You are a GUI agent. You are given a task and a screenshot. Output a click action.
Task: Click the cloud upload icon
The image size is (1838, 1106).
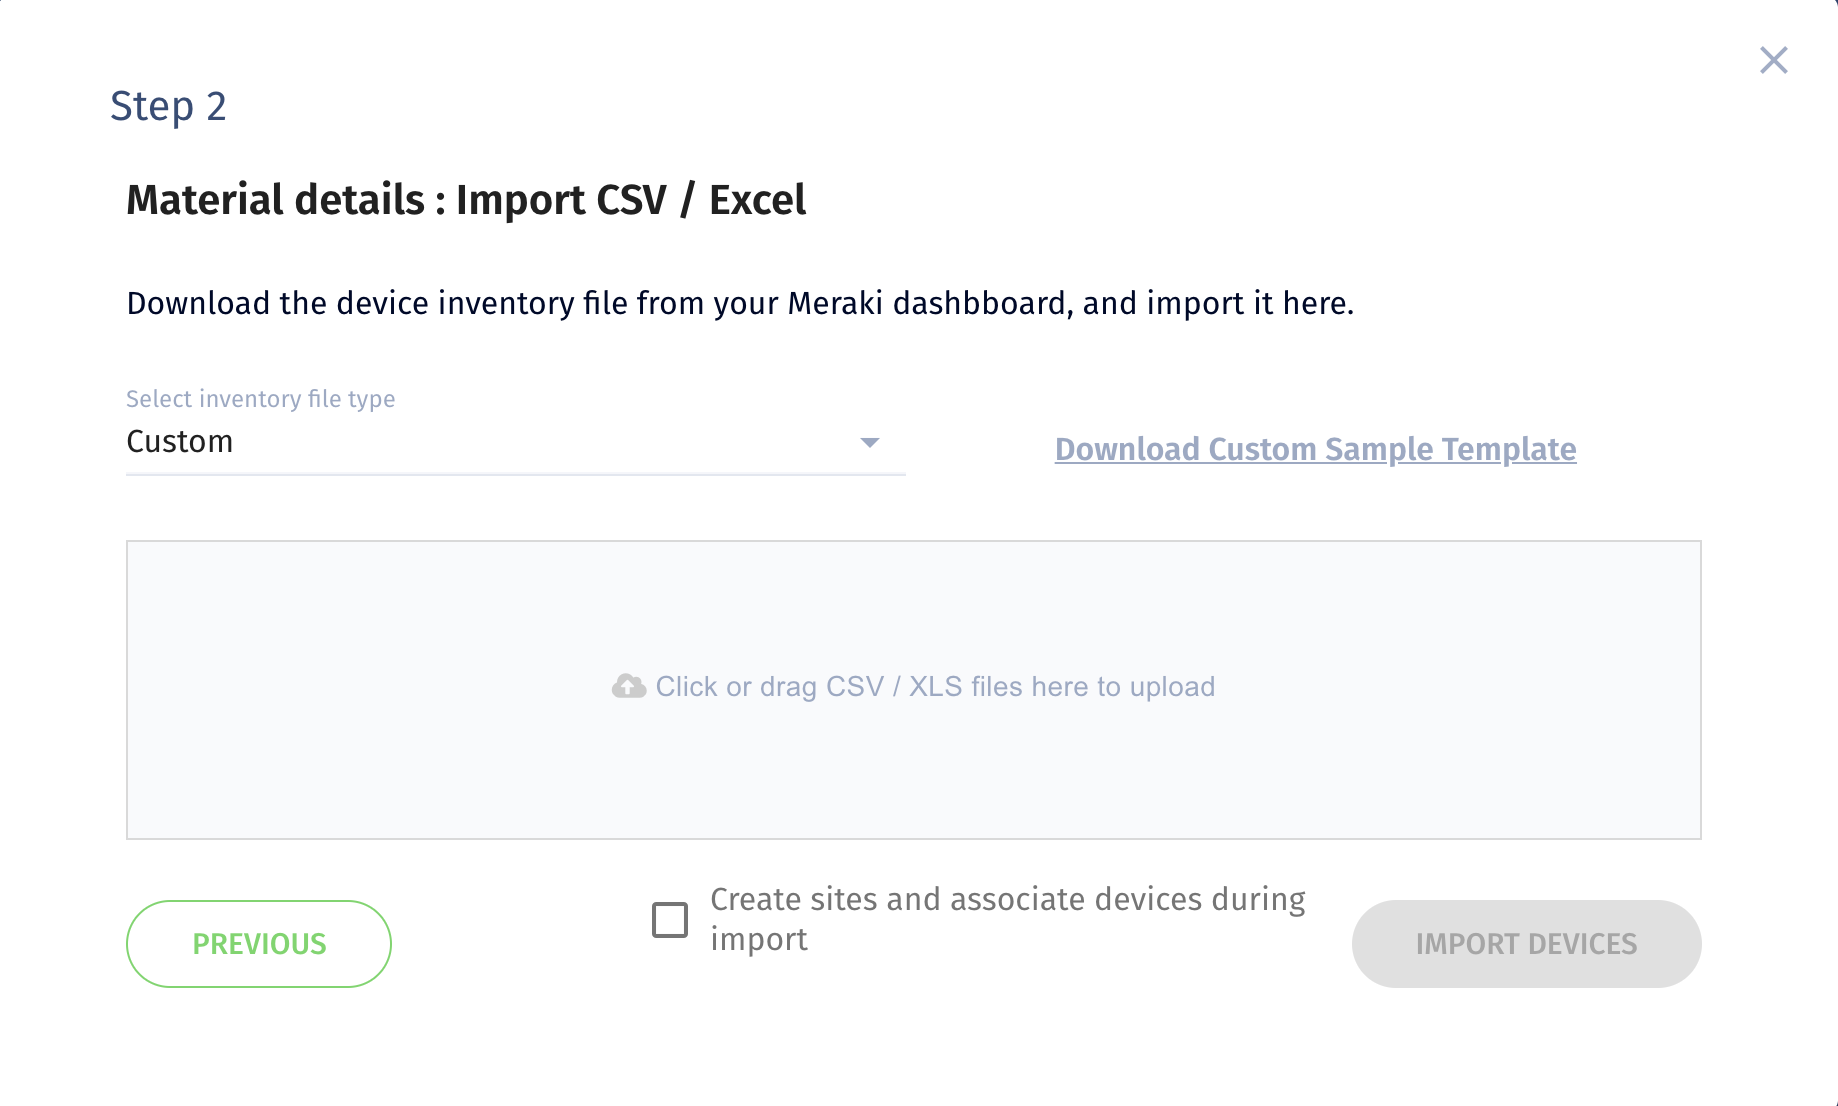629,686
